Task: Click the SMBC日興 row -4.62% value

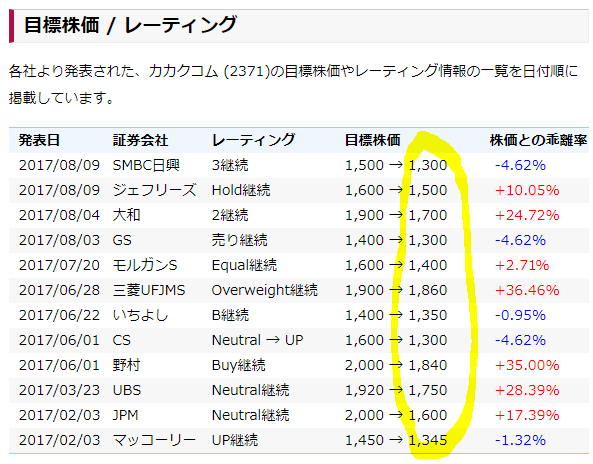Action: (x=520, y=165)
